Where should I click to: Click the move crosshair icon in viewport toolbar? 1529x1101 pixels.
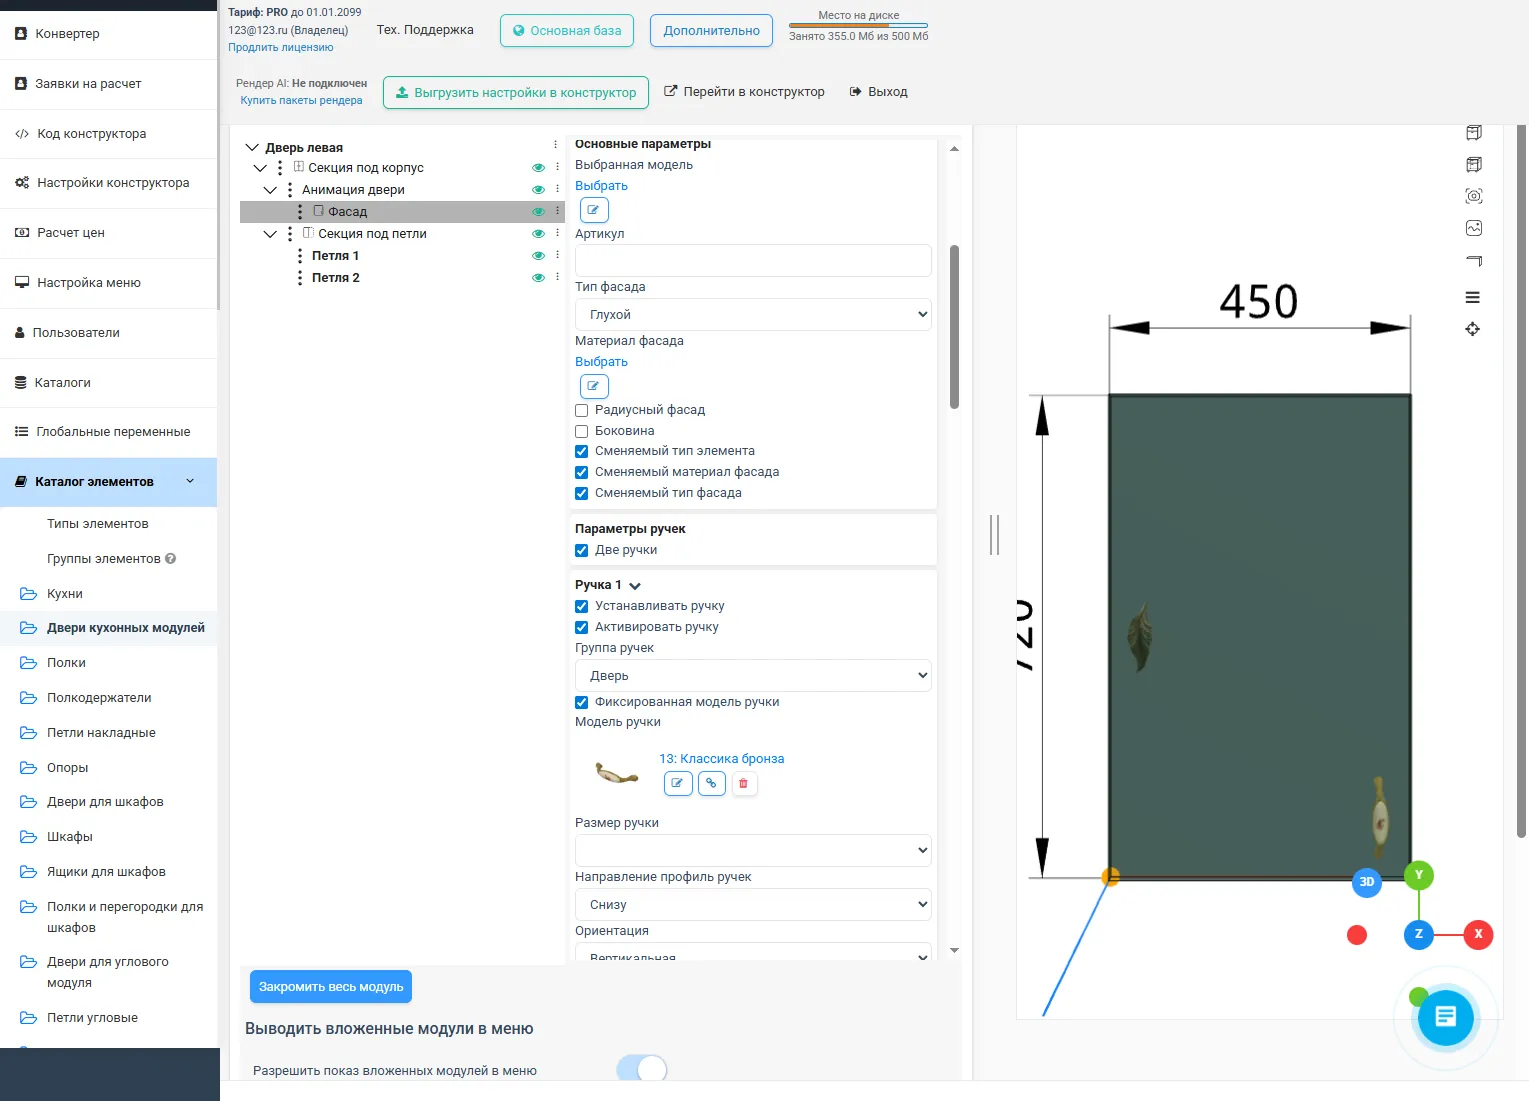(x=1472, y=329)
